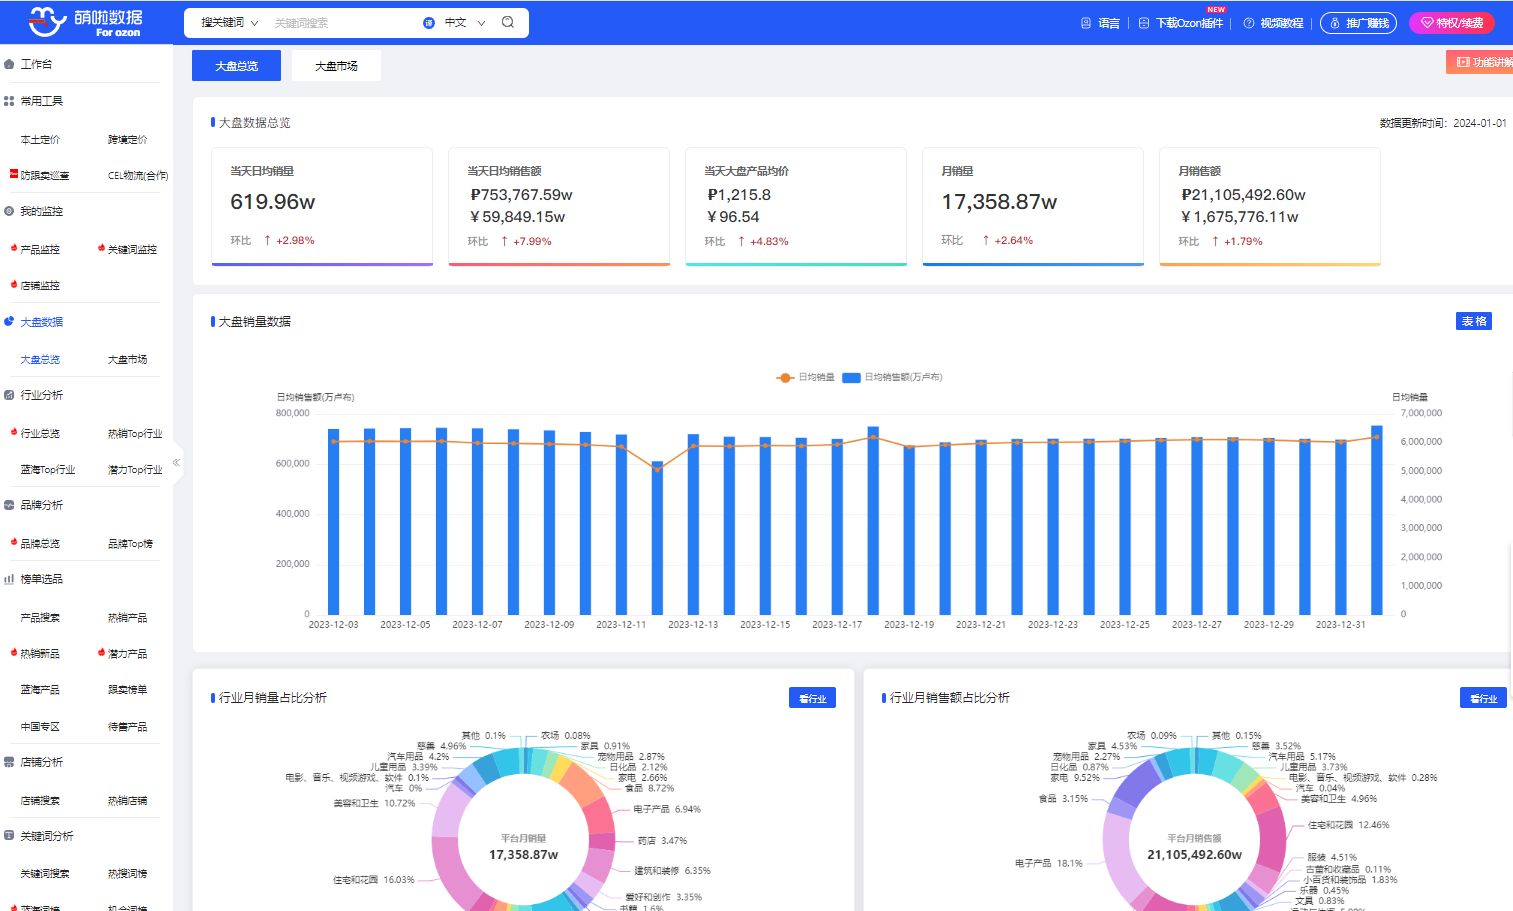Click the 行业分析 chart icon
Viewport: 1513px width, 911px height.
pyautogui.click(x=10, y=395)
